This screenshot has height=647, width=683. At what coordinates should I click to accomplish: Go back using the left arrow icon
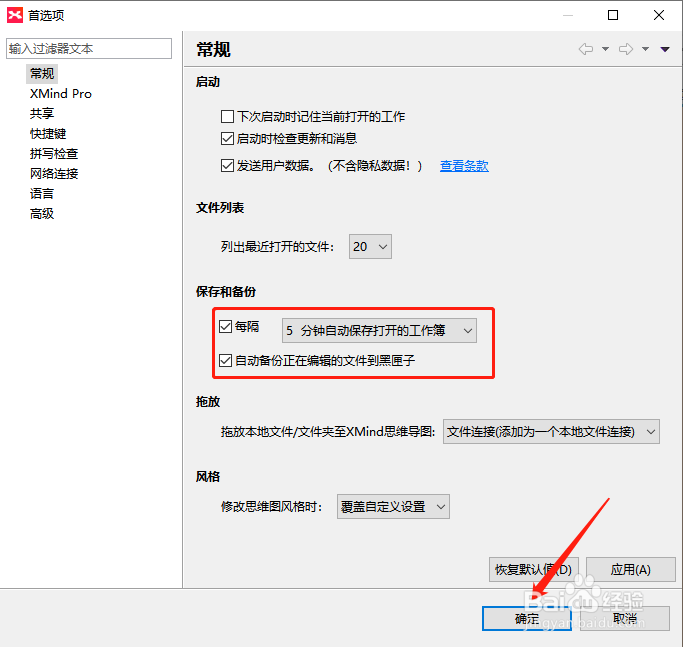(585, 49)
